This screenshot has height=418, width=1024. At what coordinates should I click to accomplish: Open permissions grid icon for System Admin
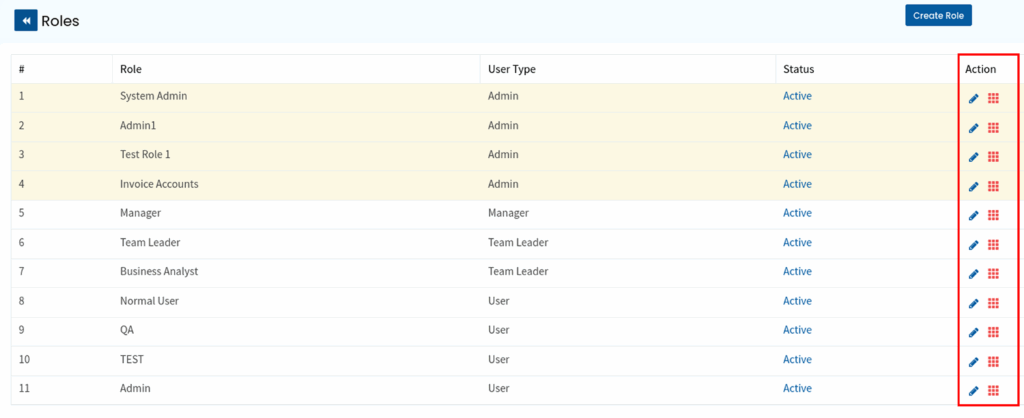[993, 98]
